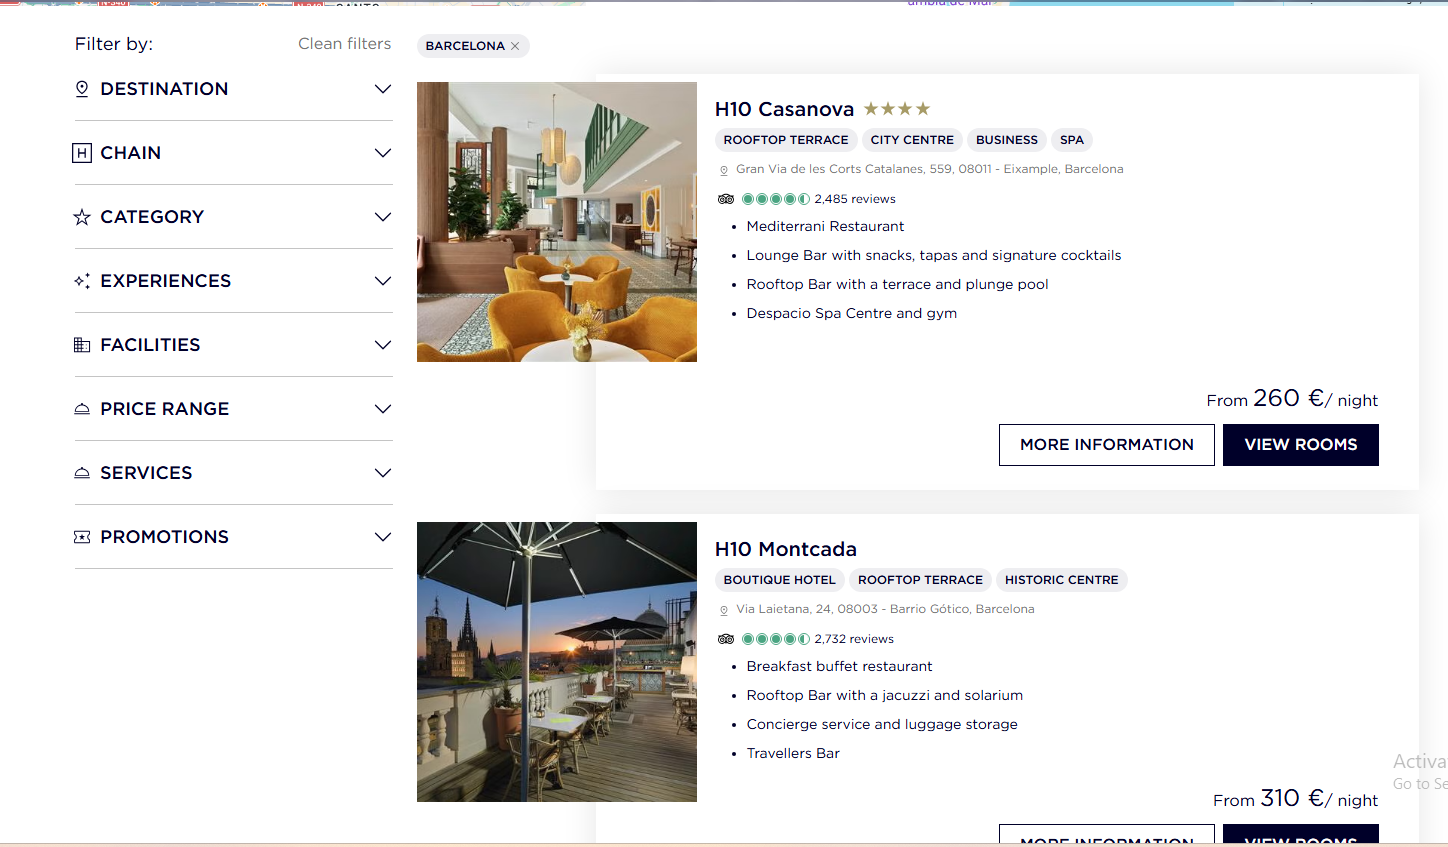This screenshot has height=847, width=1448.
Task: Click Boutique Hotel tag on H10 Montcada
Action: pos(780,580)
